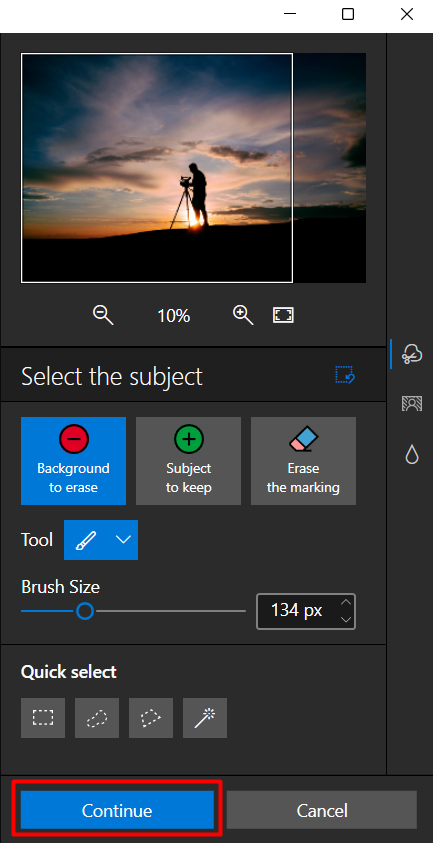
Task: Pick the polygon lasso quick select tool
Action: [x=151, y=718]
